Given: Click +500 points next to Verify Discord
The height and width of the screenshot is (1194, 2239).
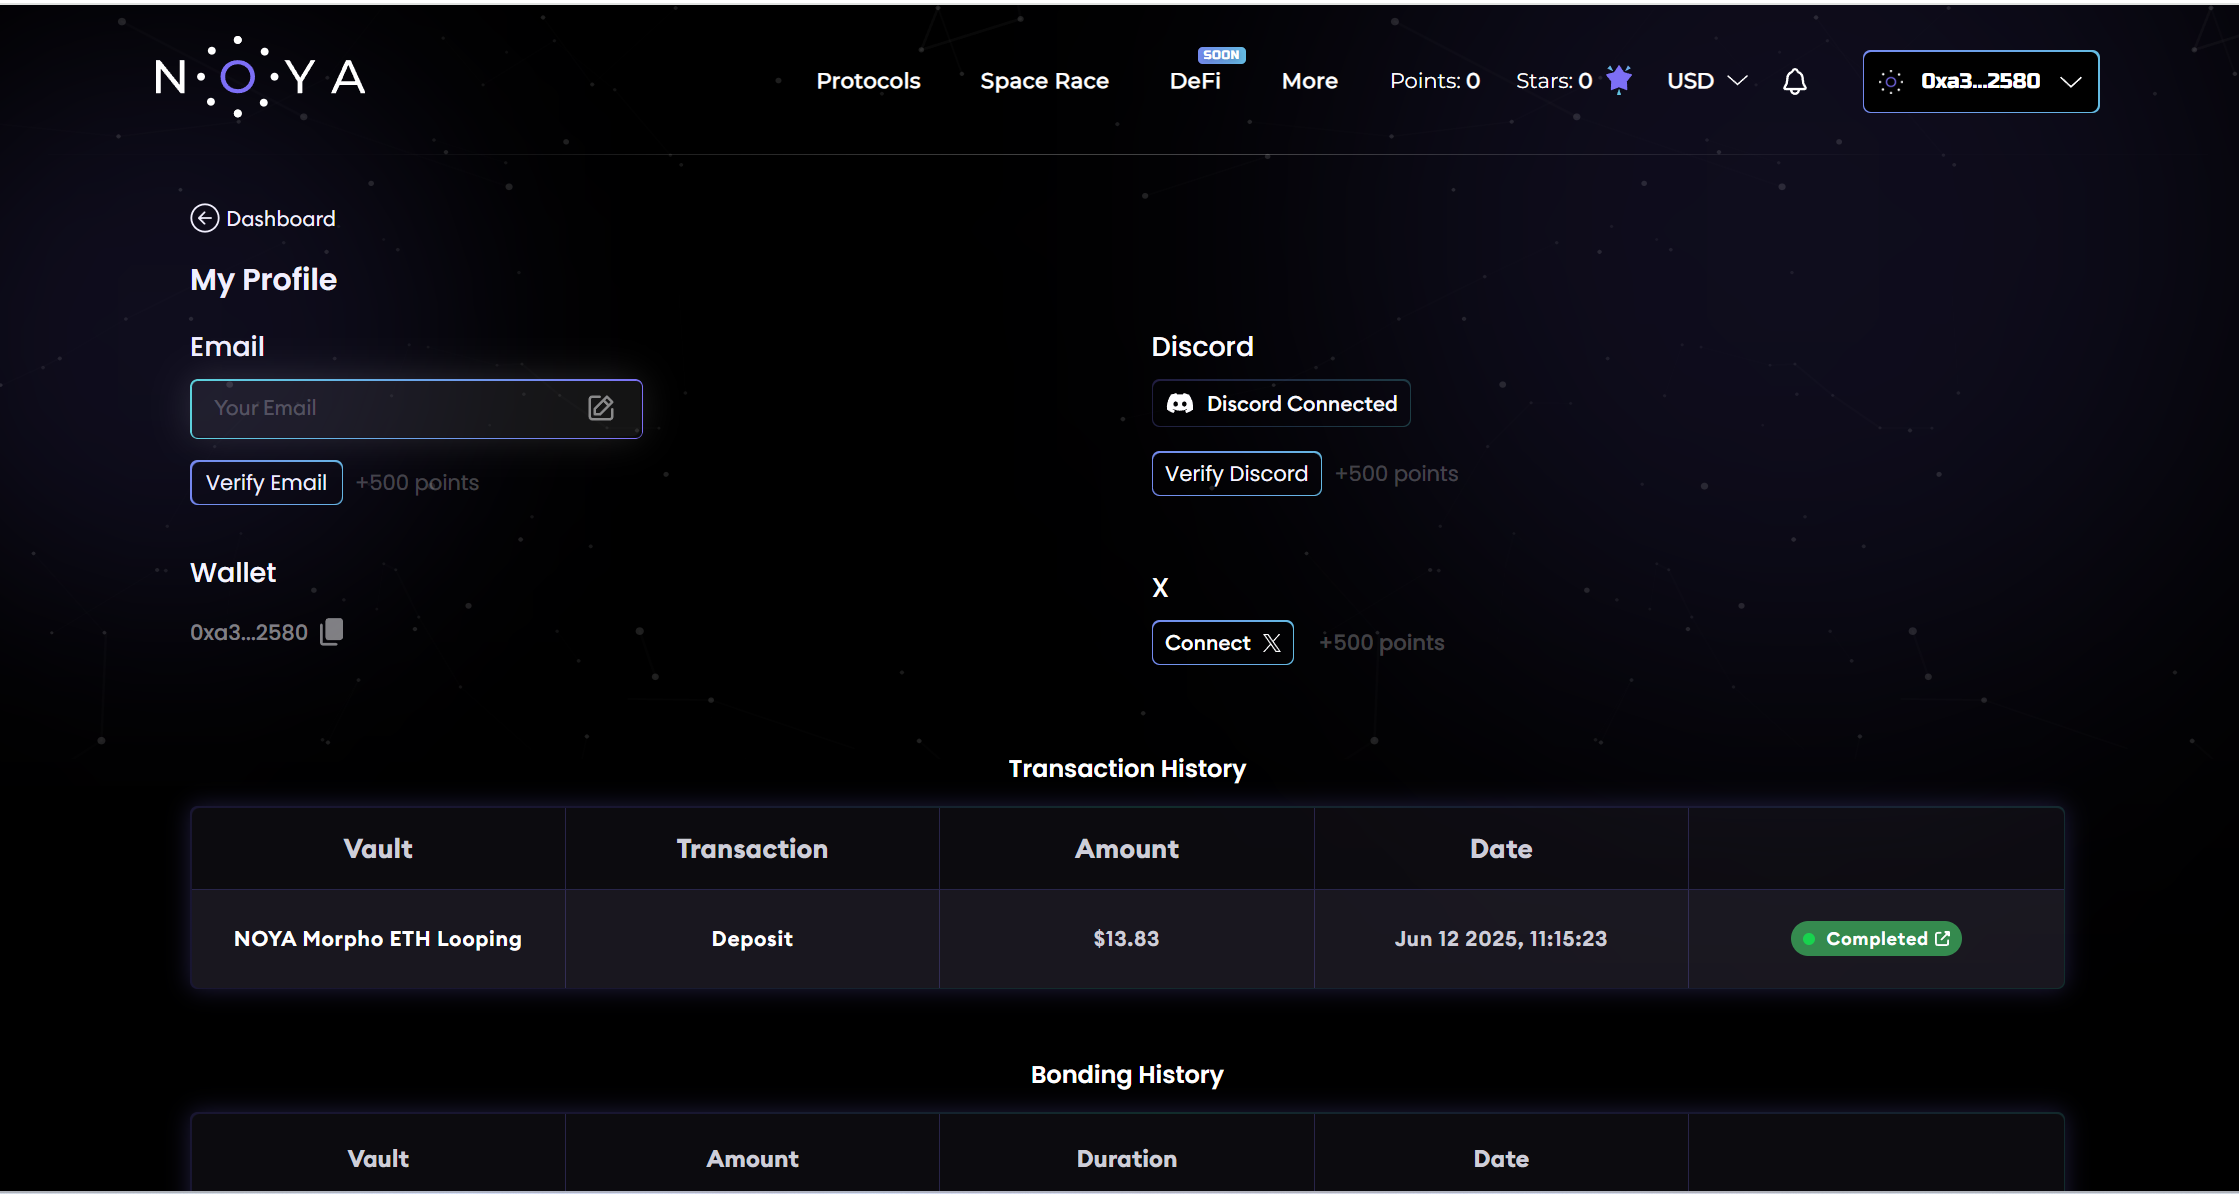Looking at the screenshot, I should point(1396,473).
